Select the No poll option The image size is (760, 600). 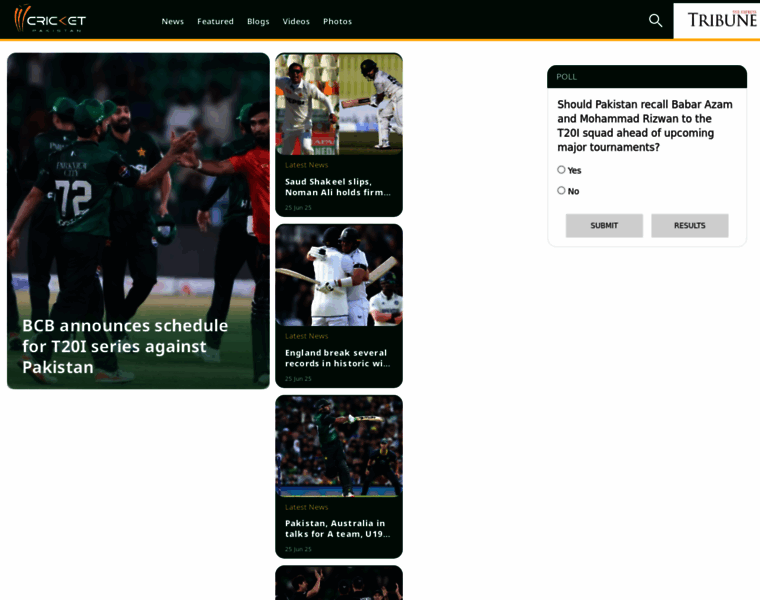pyautogui.click(x=561, y=190)
